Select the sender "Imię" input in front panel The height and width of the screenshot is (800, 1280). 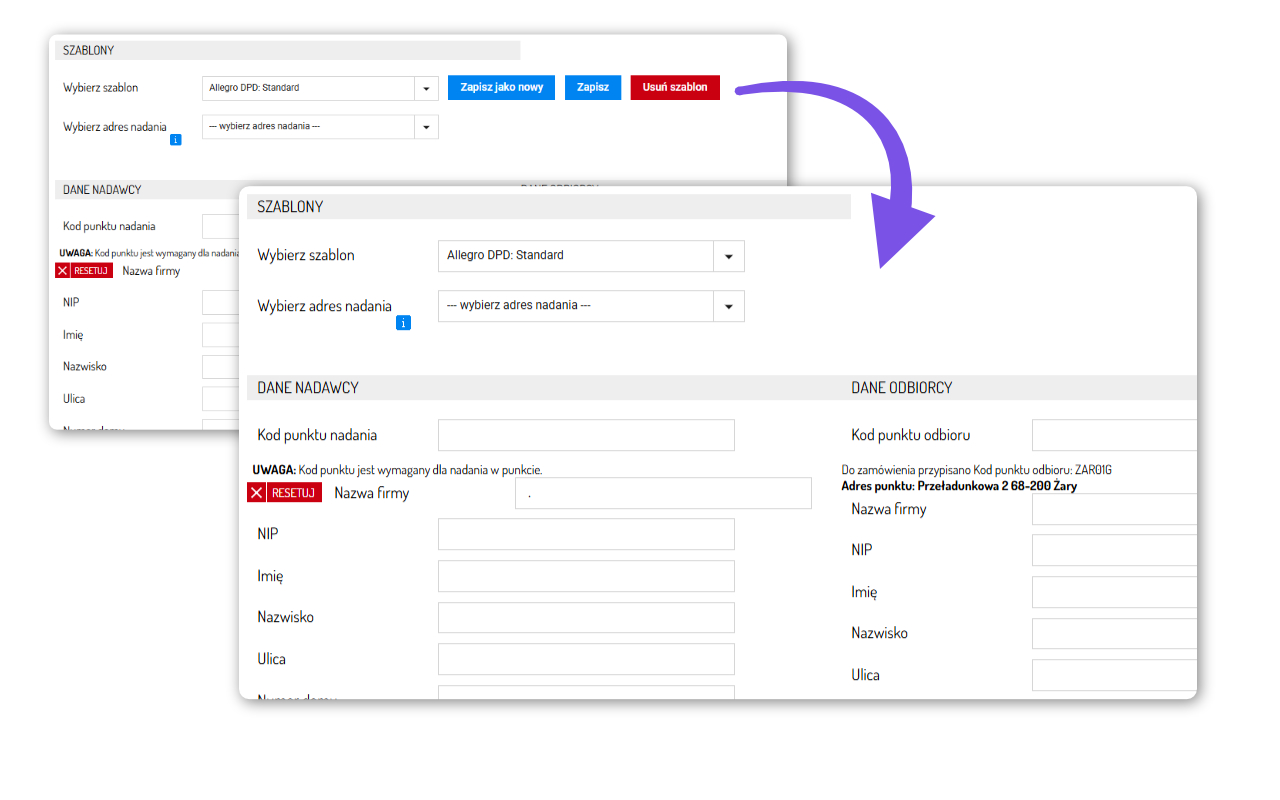click(586, 576)
